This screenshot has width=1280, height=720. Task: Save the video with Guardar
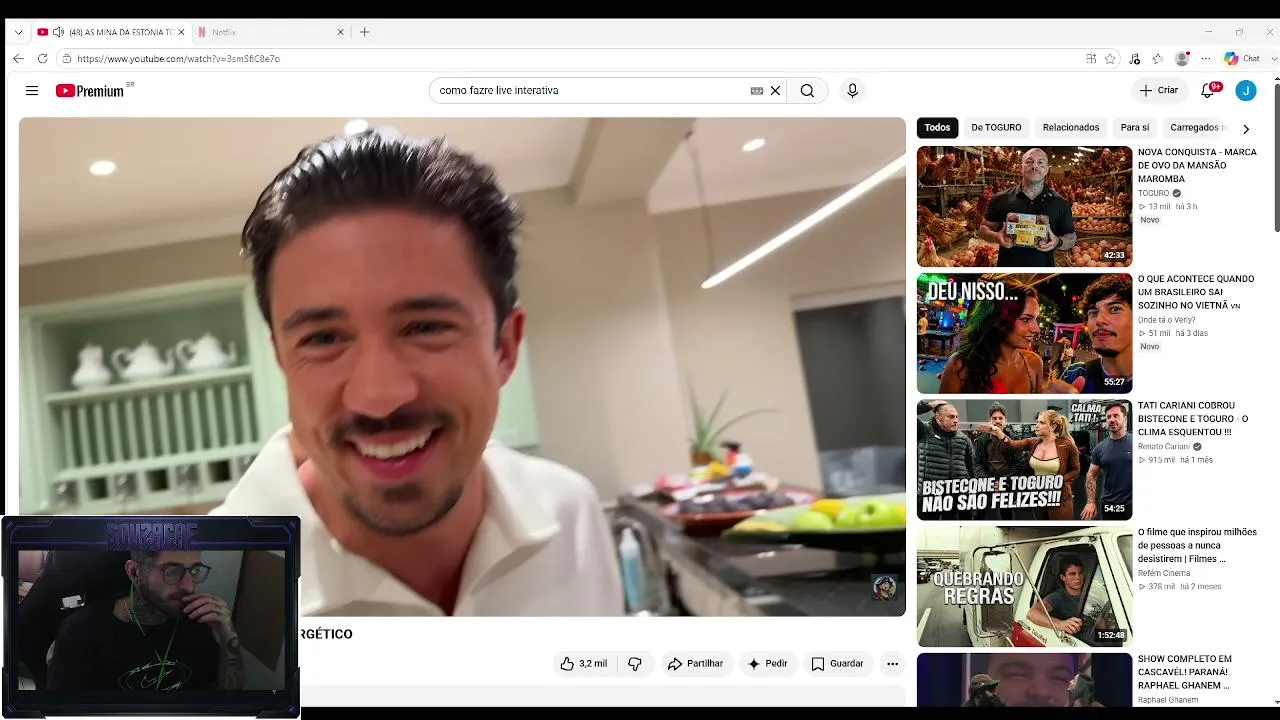click(837, 664)
